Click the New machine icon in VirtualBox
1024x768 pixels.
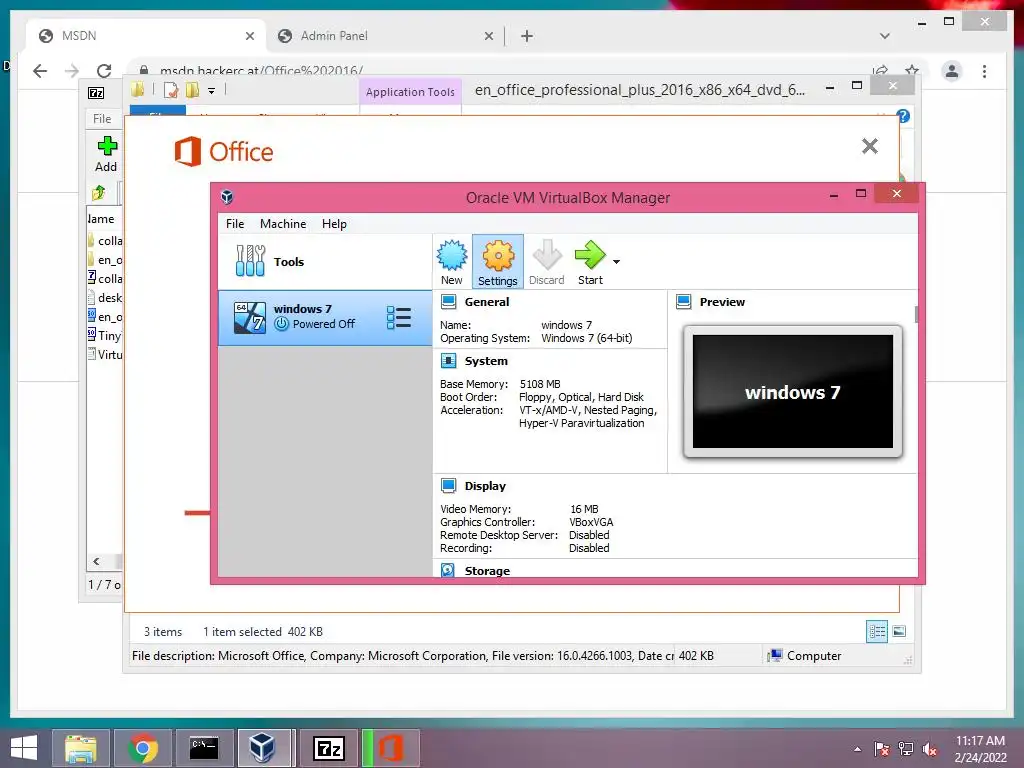click(x=451, y=262)
